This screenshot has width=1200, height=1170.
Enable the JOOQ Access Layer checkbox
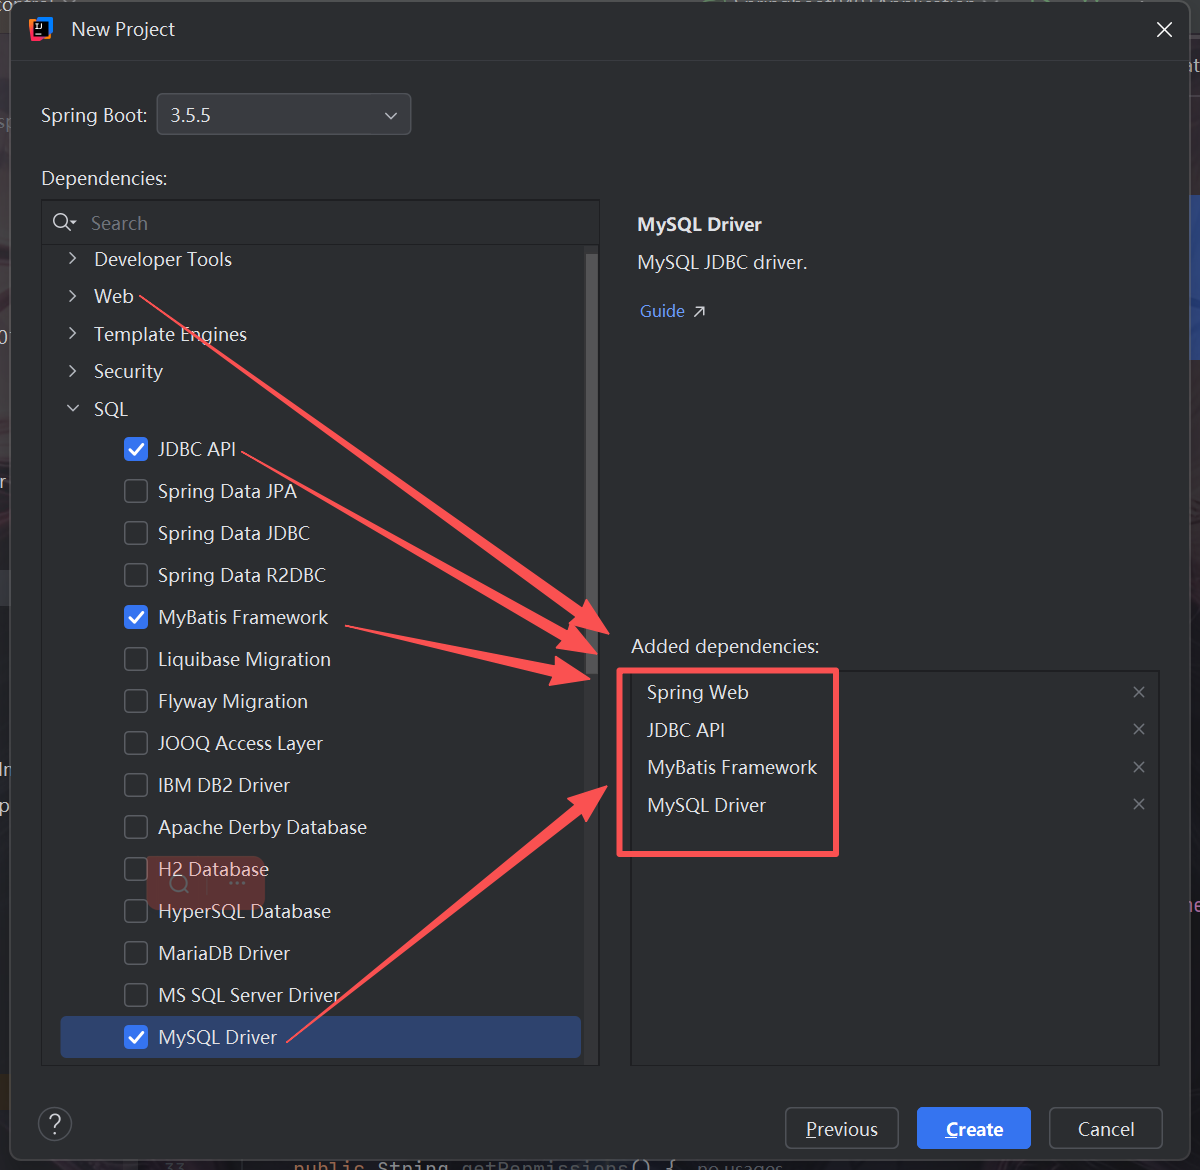coord(136,743)
